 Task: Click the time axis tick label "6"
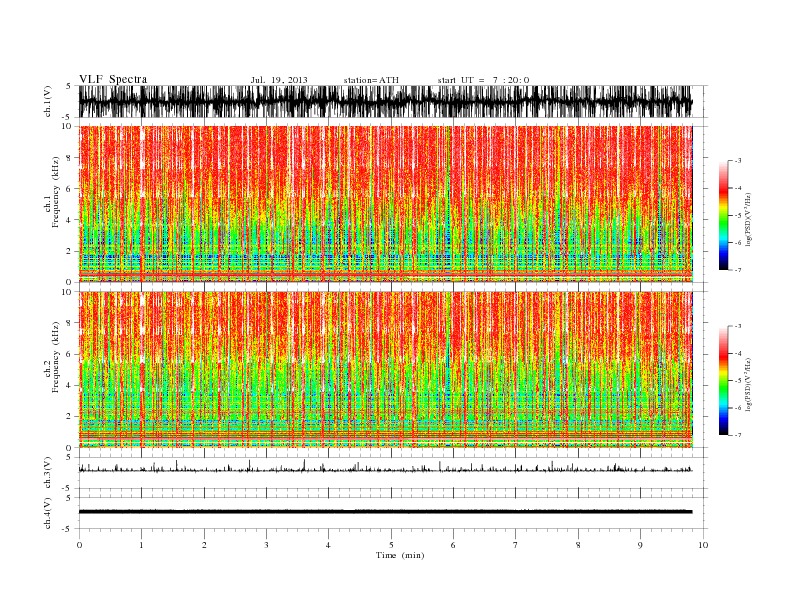coord(454,545)
